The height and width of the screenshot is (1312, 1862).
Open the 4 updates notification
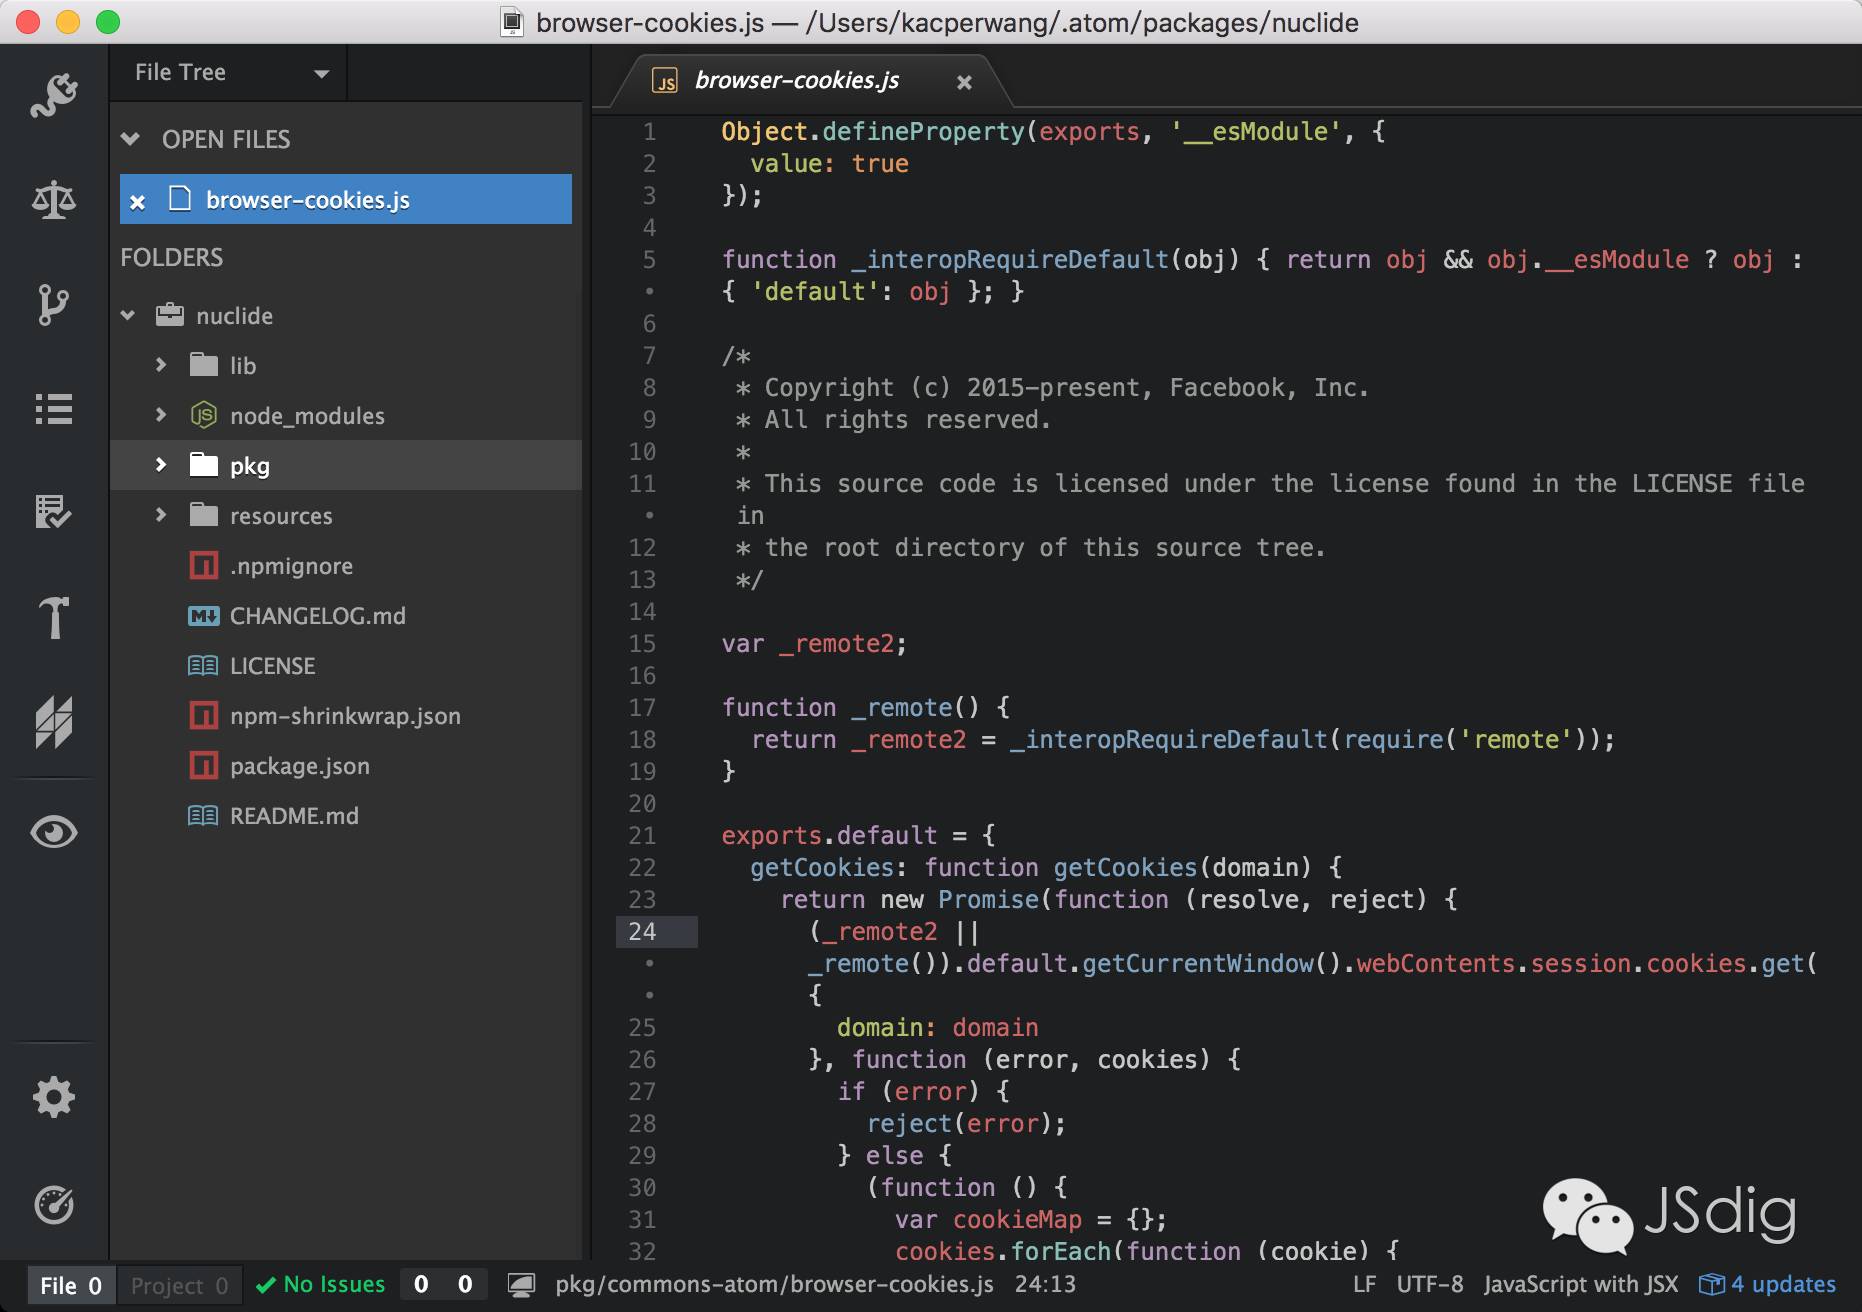click(x=1768, y=1284)
